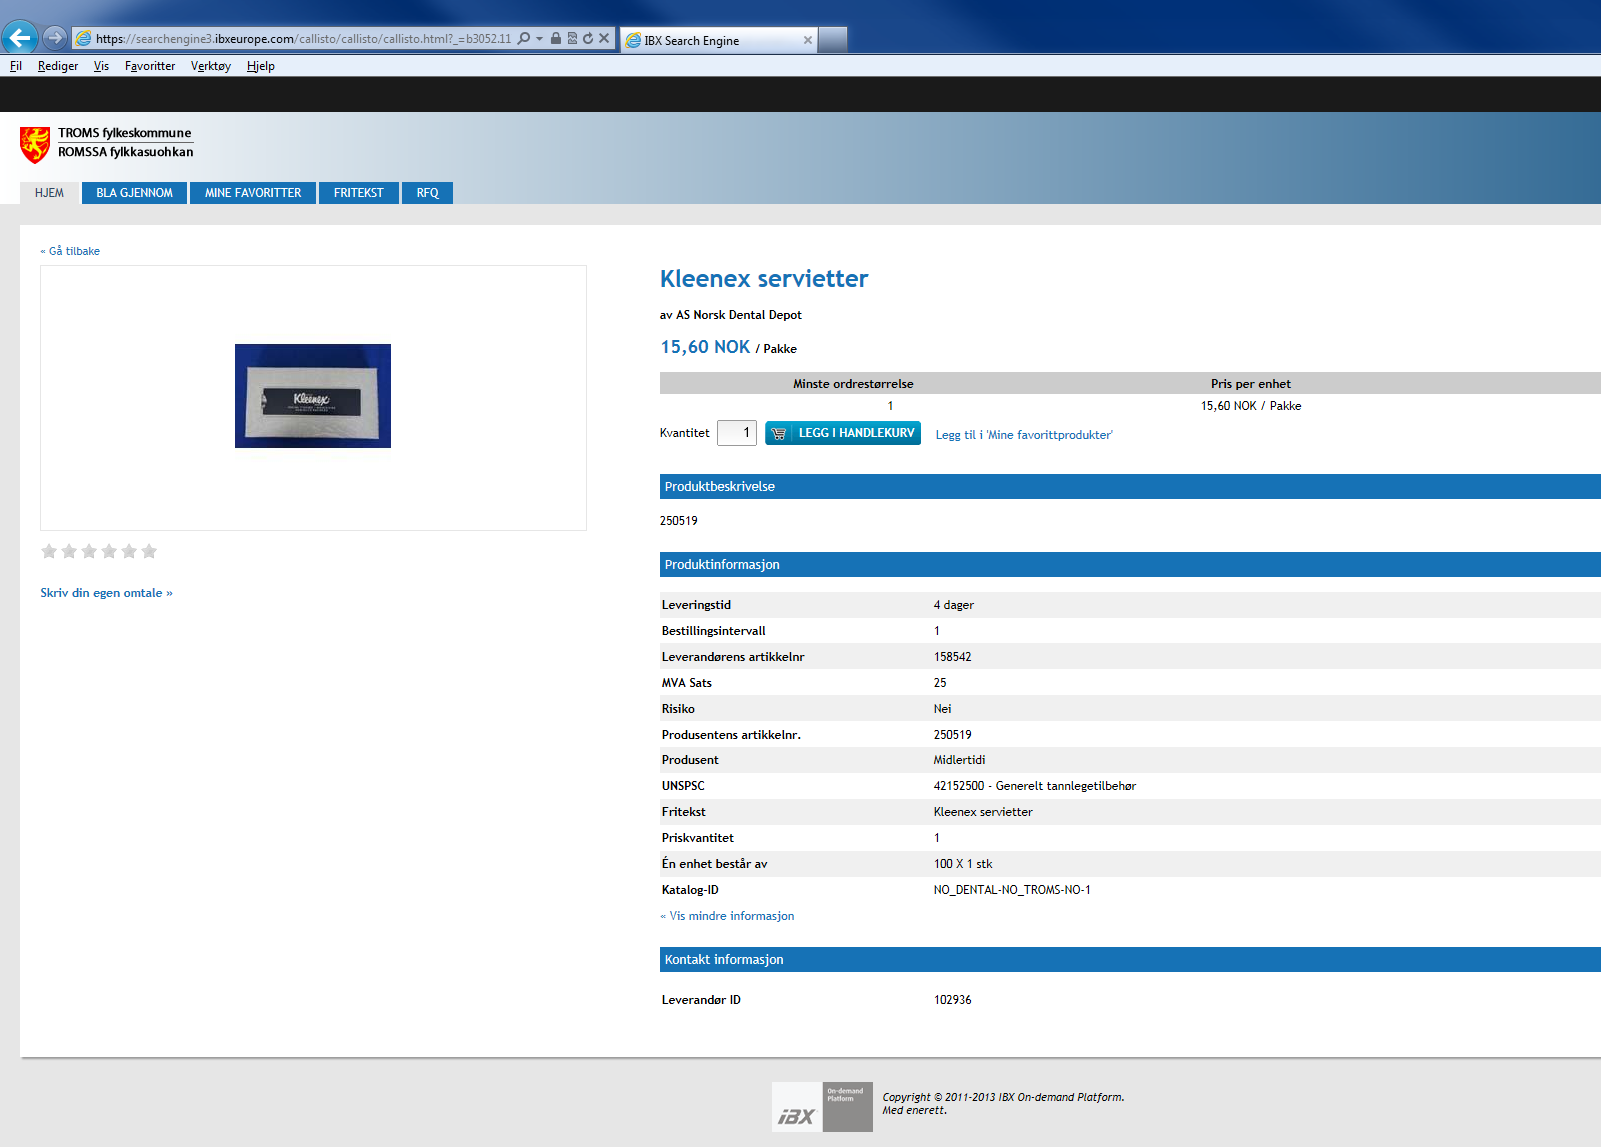Rate the product two stars
The width and height of the screenshot is (1601, 1147).
(69, 551)
